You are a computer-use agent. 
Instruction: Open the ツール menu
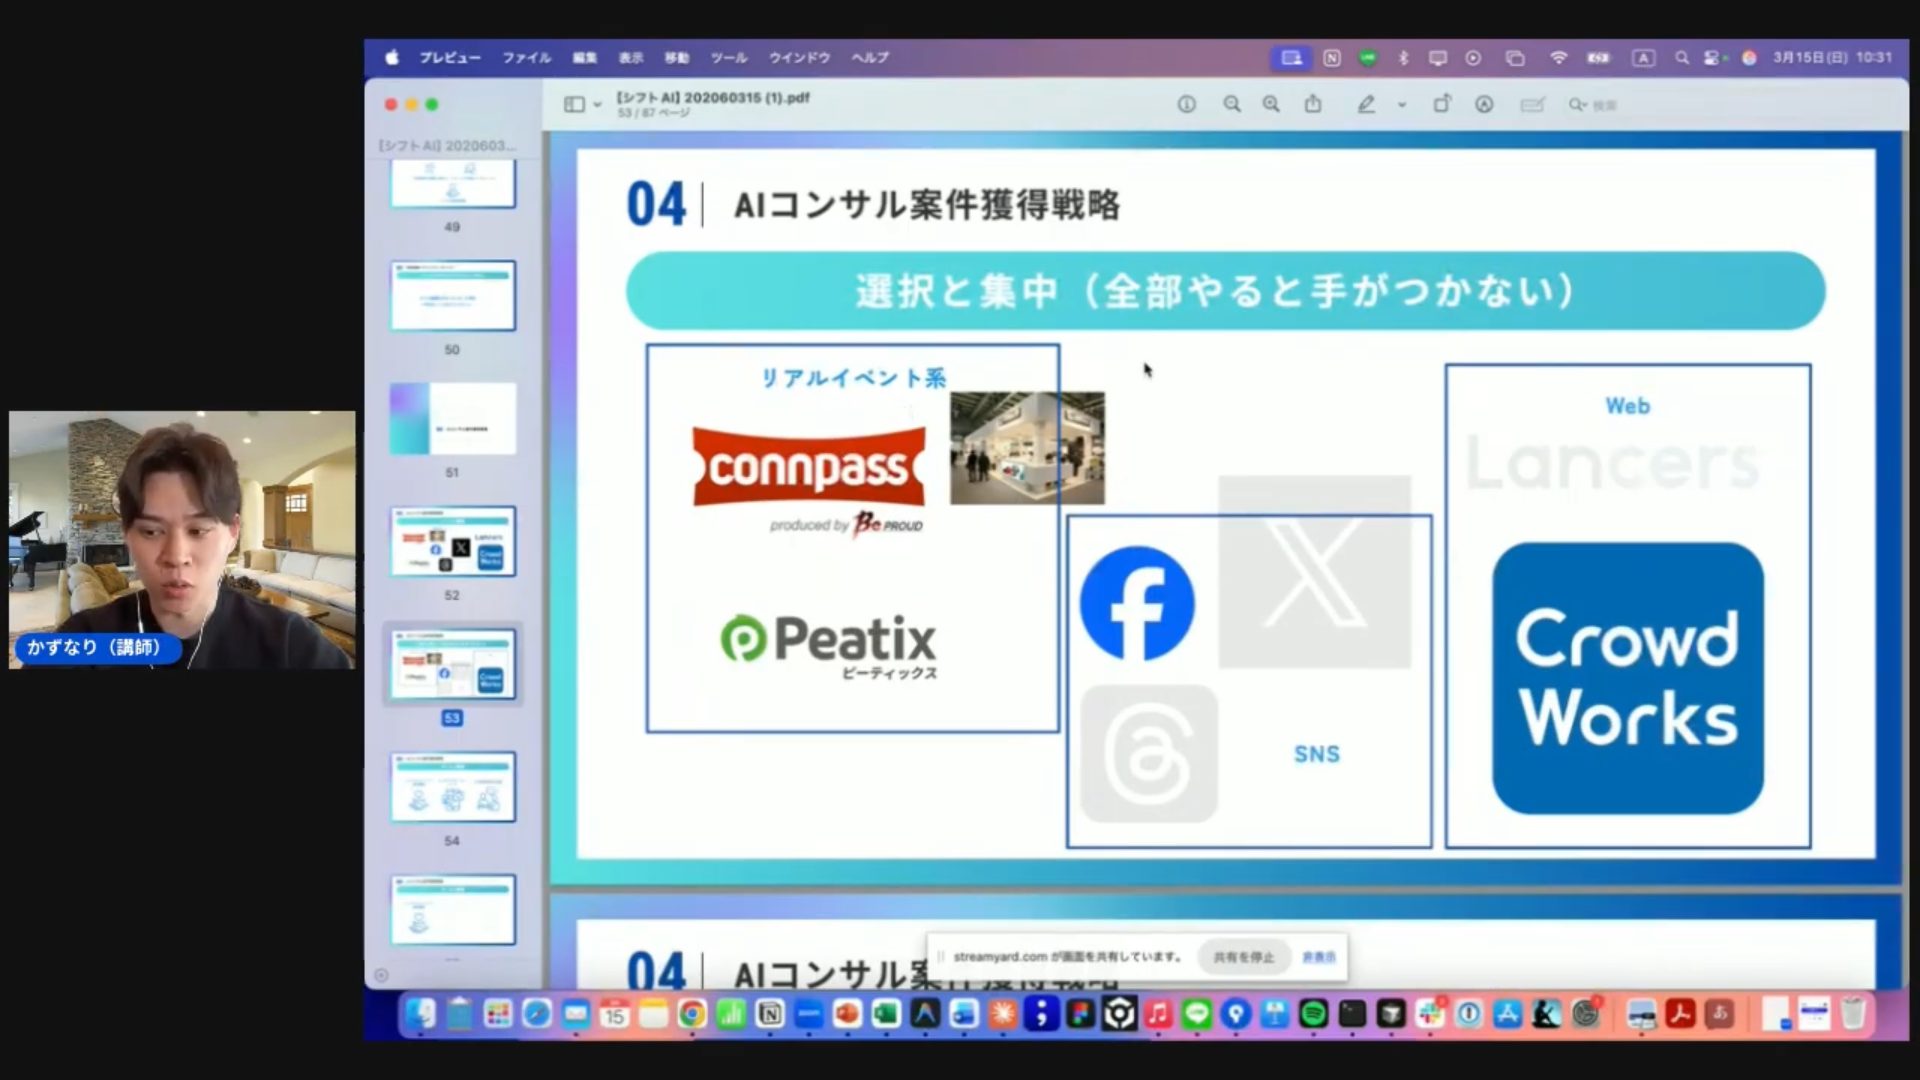click(x=728, y=58)
